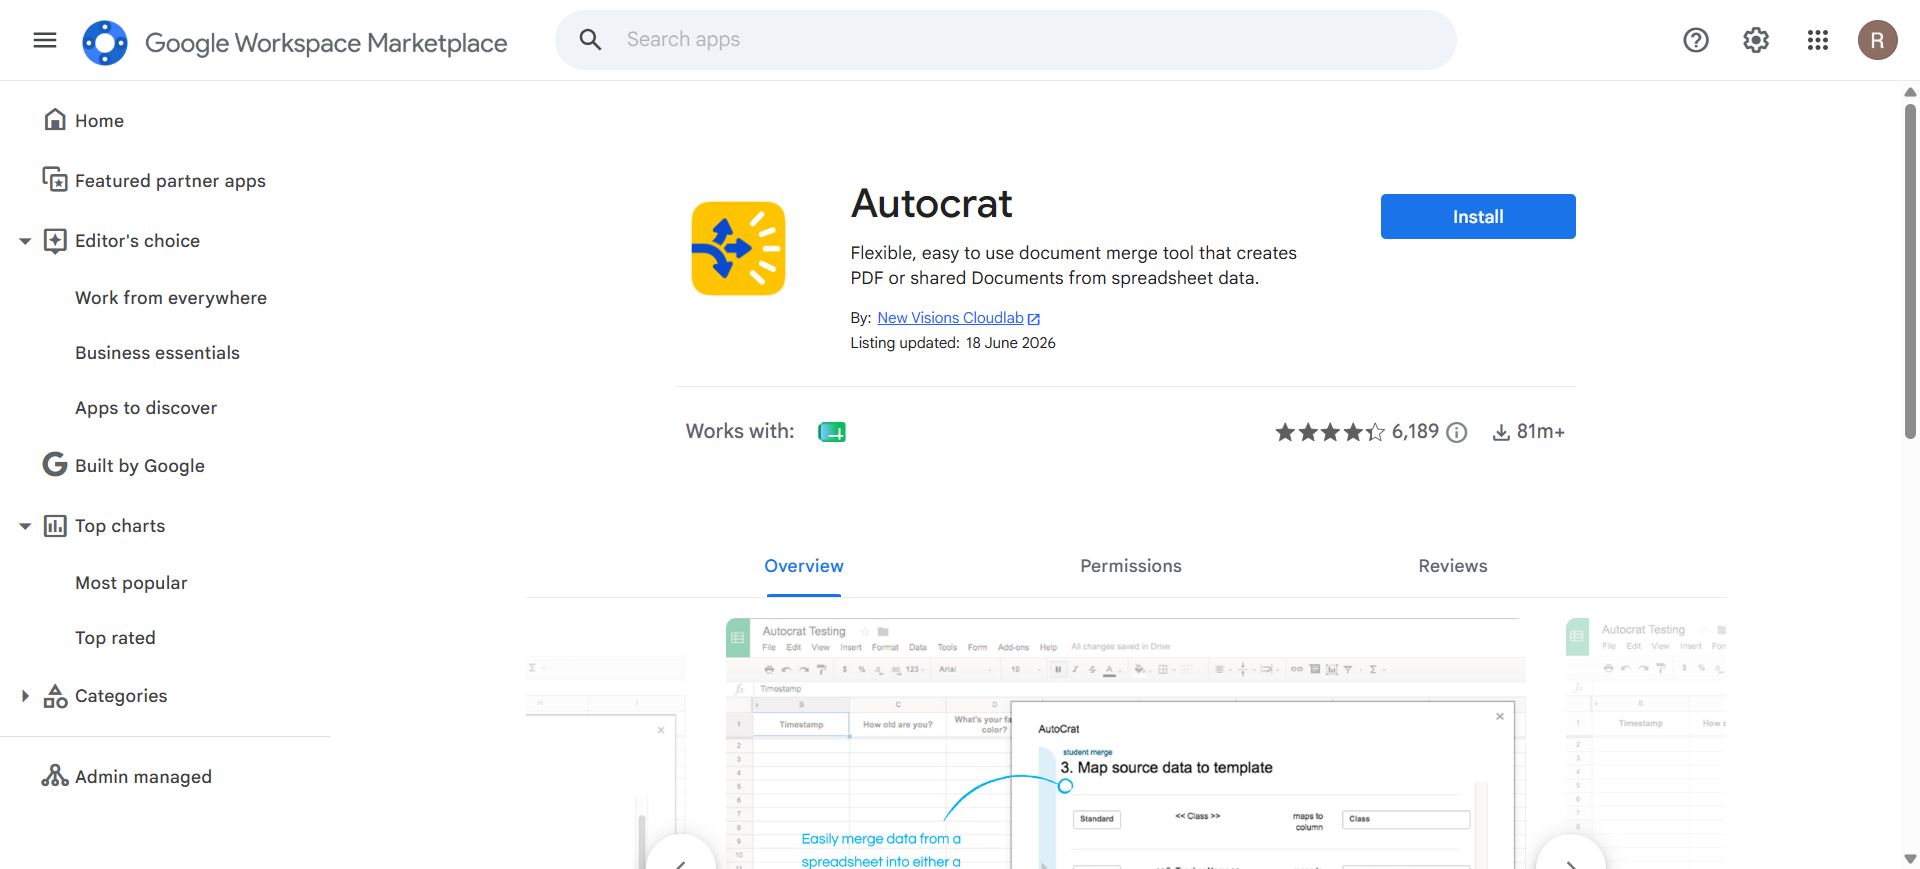Click the 6,189 ratings count
The height and width of the screenshot is (869, 1920).
(x=1415, y=431)
